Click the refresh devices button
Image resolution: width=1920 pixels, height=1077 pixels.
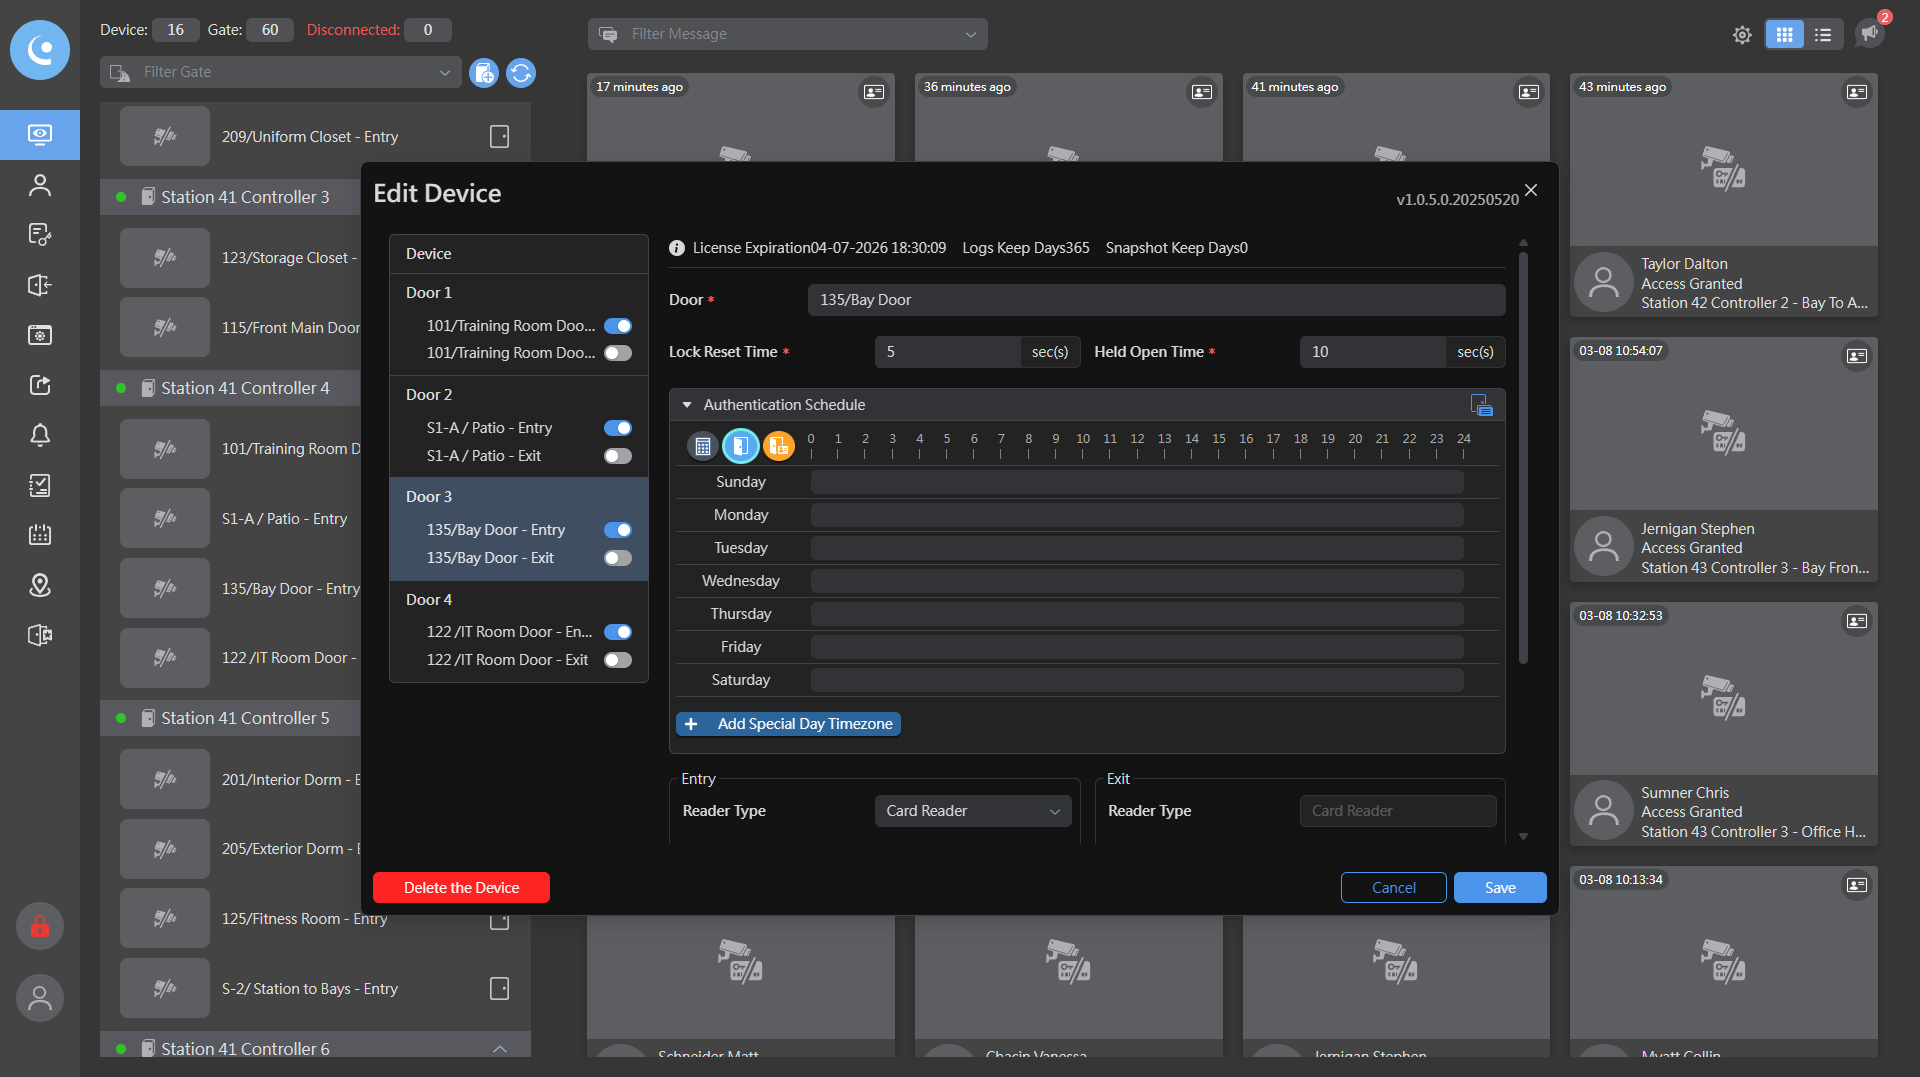(x=521, y=73)
